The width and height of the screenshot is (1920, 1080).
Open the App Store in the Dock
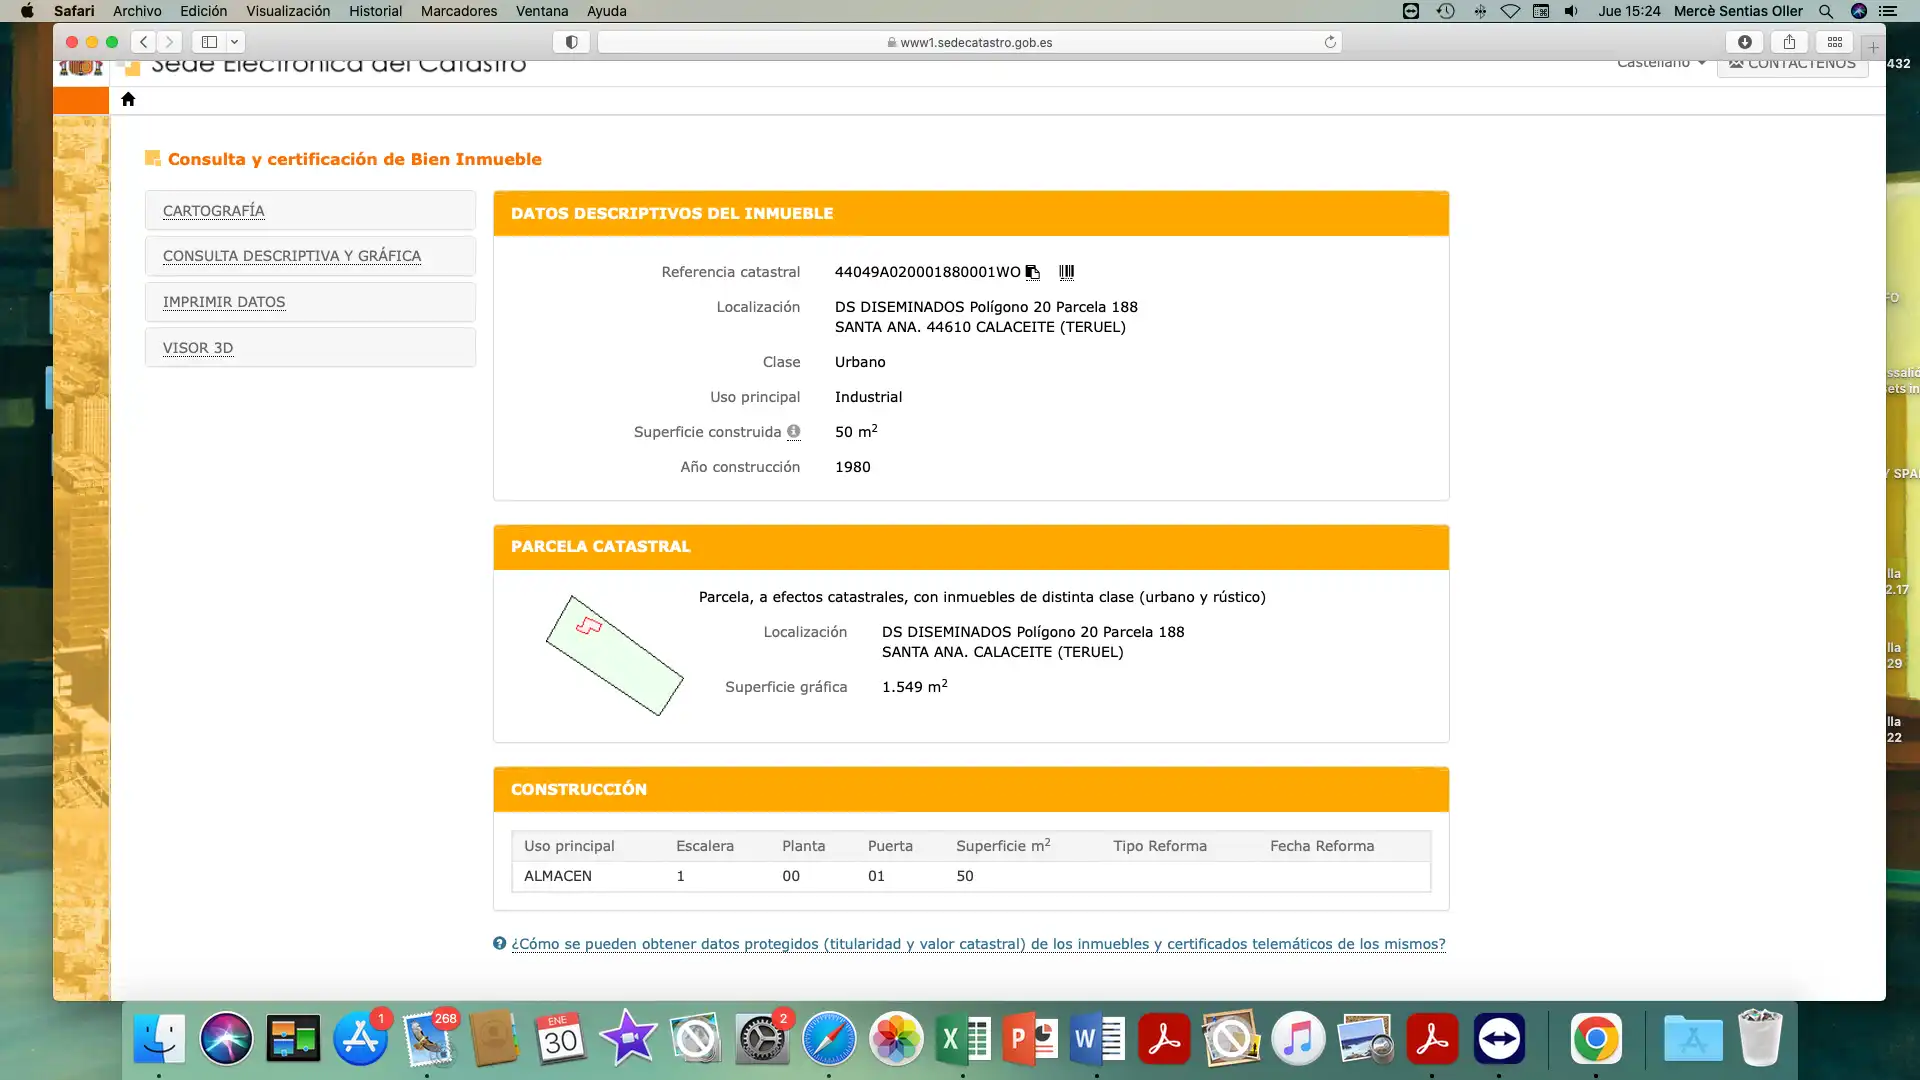point(360,1039)
